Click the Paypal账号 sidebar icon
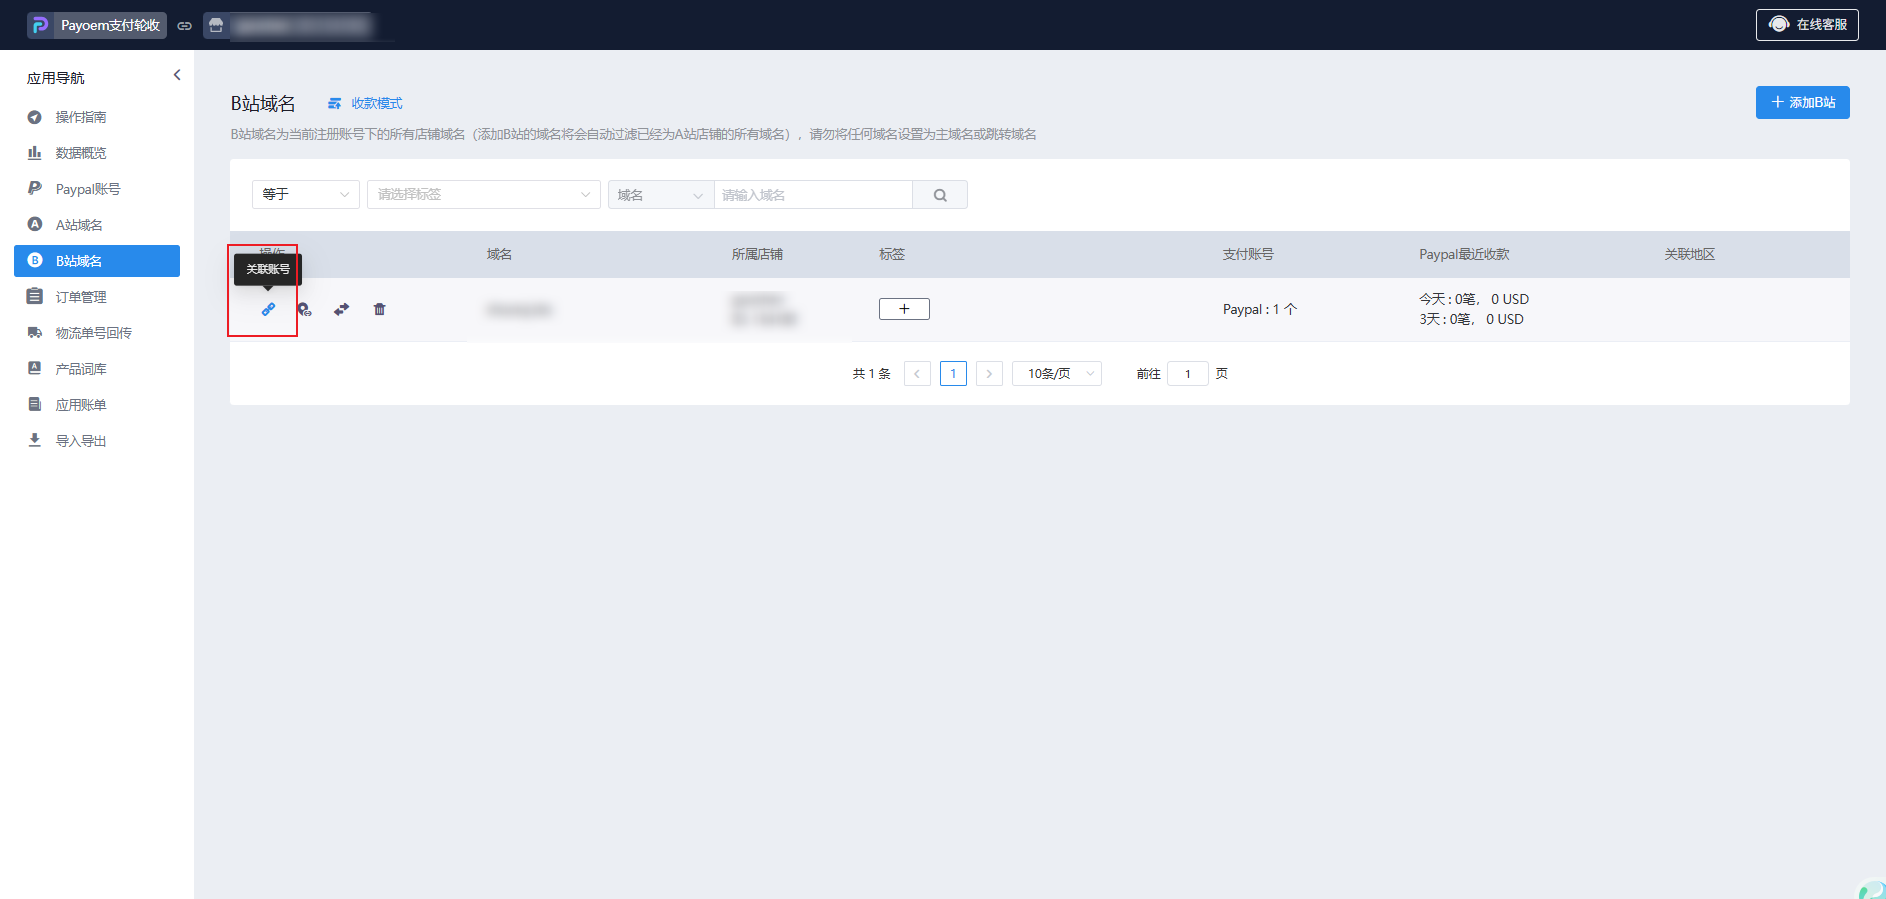 (x=35, y=188)
